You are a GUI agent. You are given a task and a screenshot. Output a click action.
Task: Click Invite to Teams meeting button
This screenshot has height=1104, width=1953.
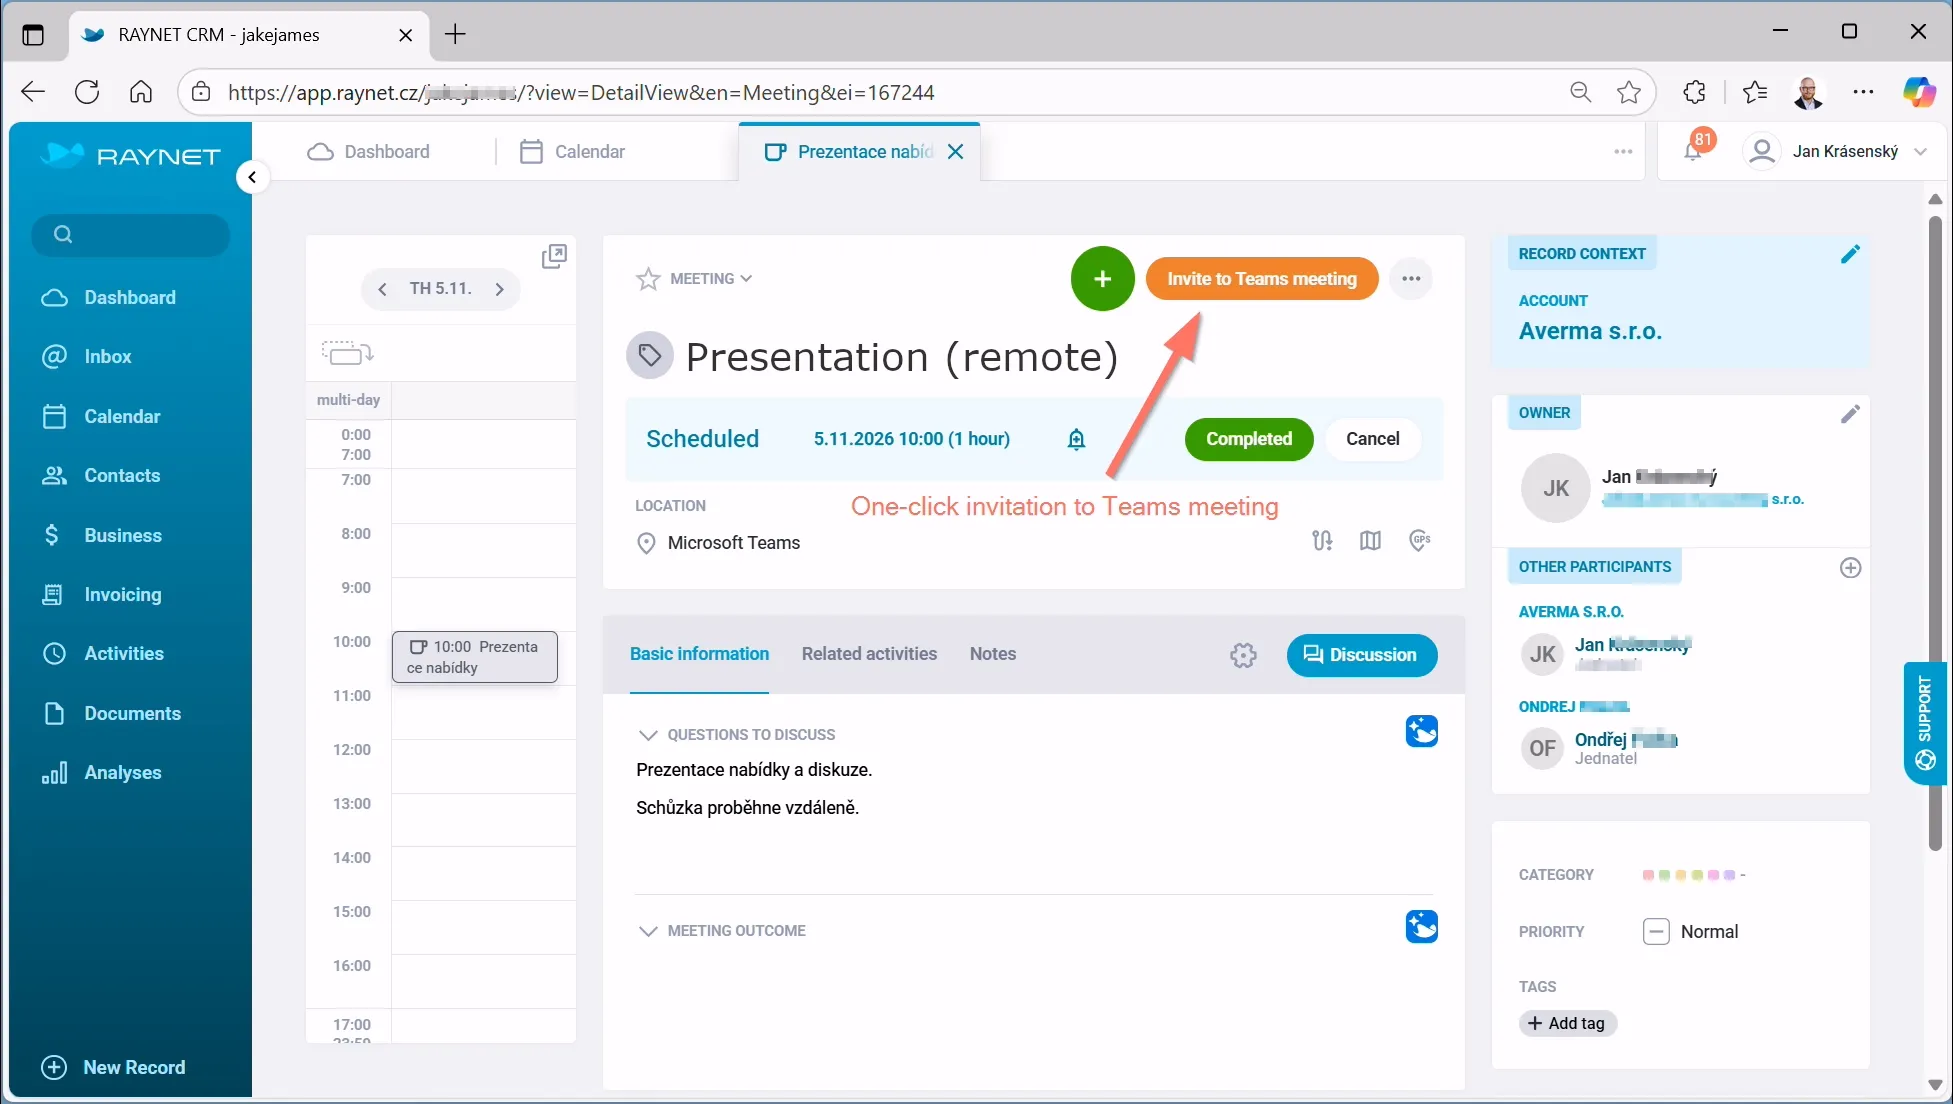click(x=1261, y=279)
